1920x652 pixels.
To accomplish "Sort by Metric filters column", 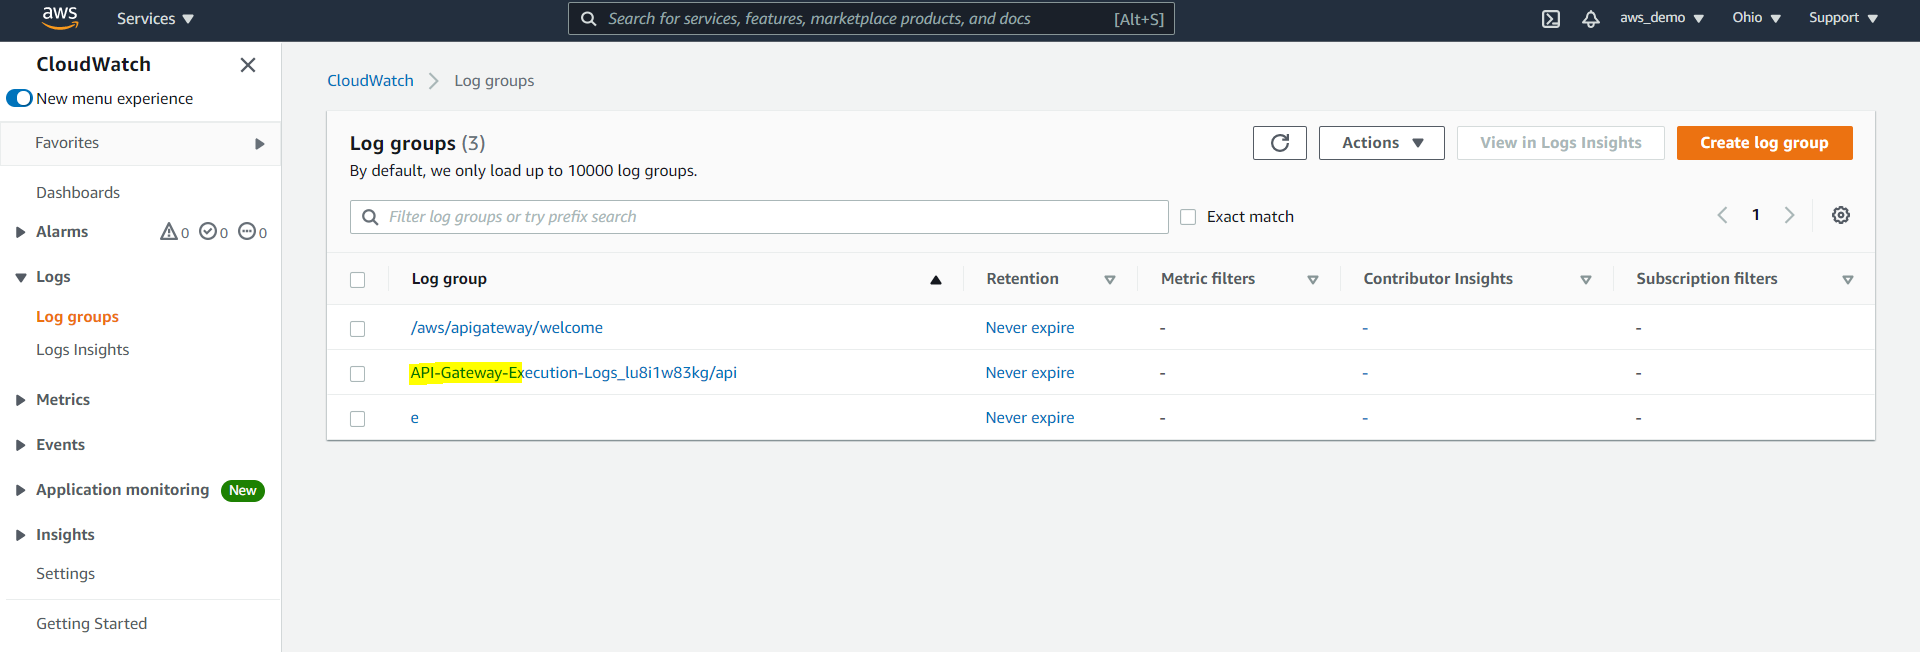I will [1313, 280].
